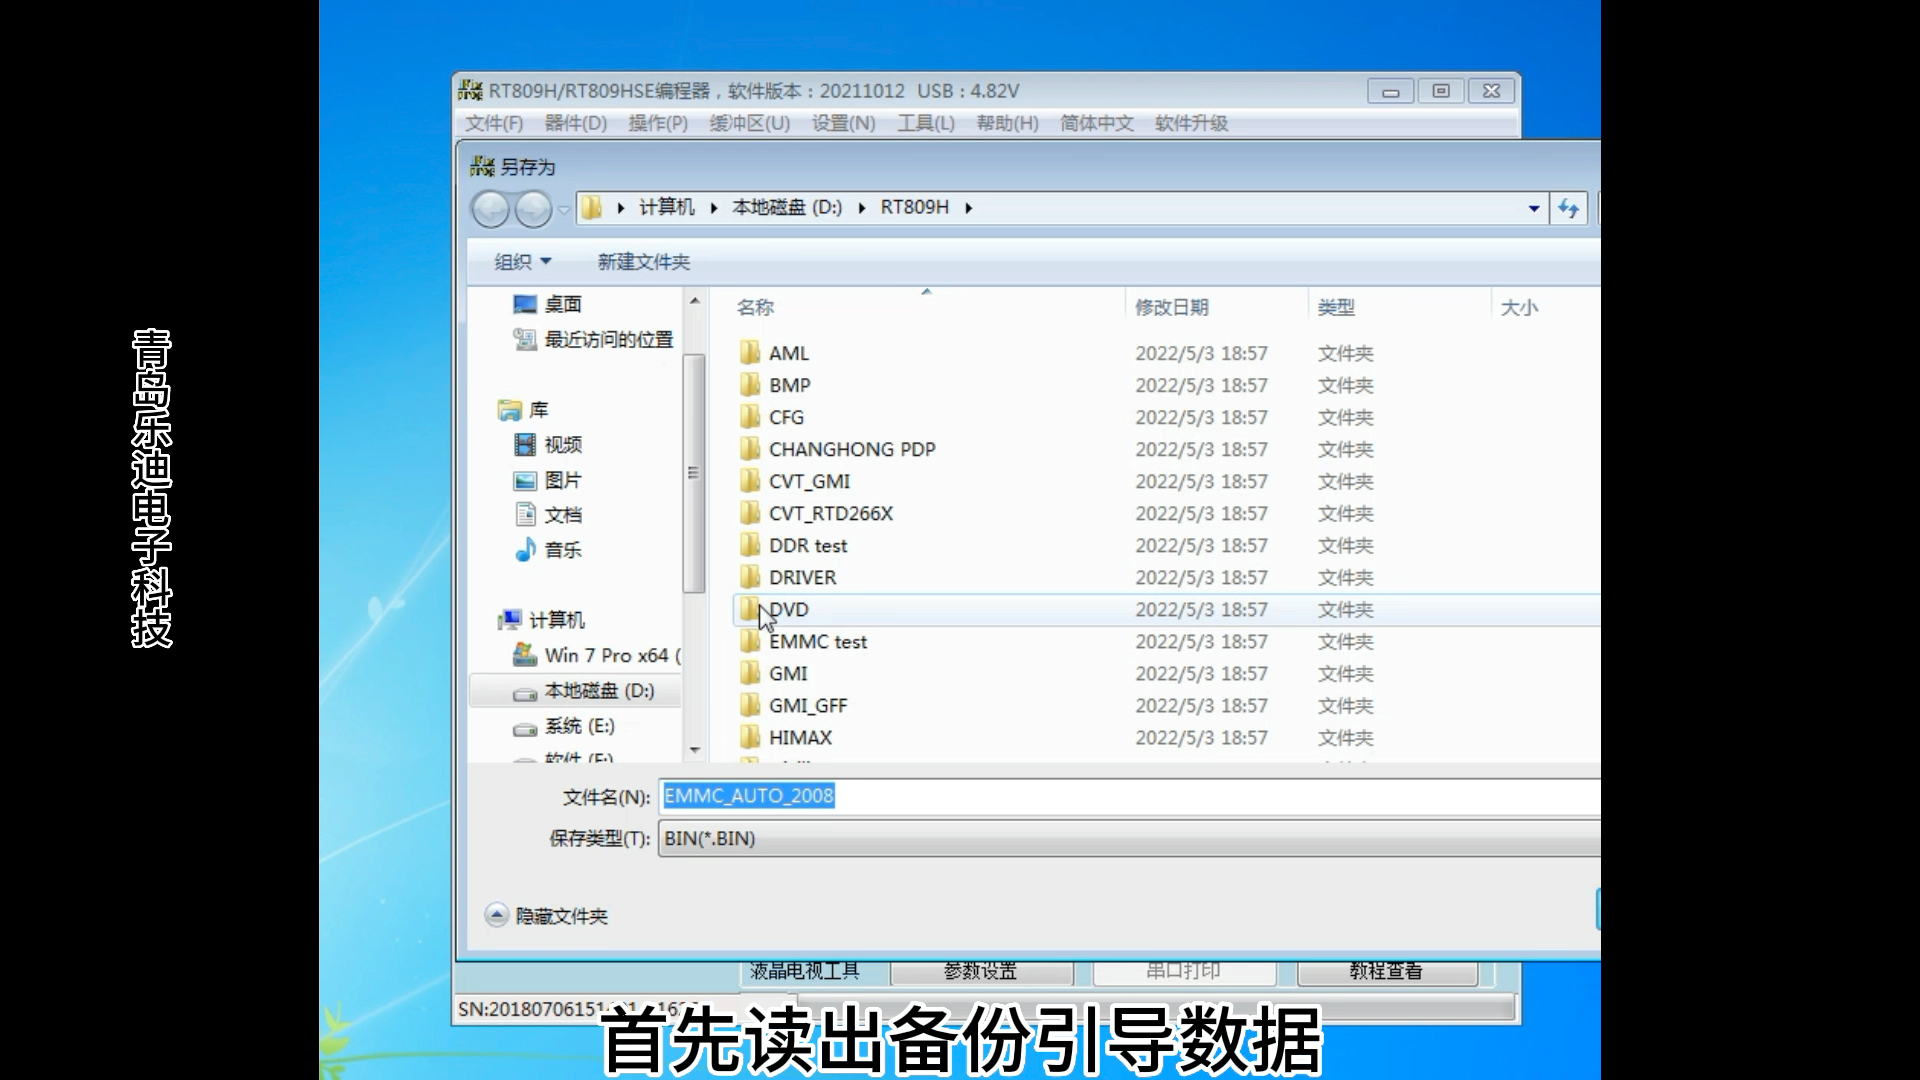Expand the address bar history dropdown arrow
Screen dimensions: 1920x1080
[1535, 208]
